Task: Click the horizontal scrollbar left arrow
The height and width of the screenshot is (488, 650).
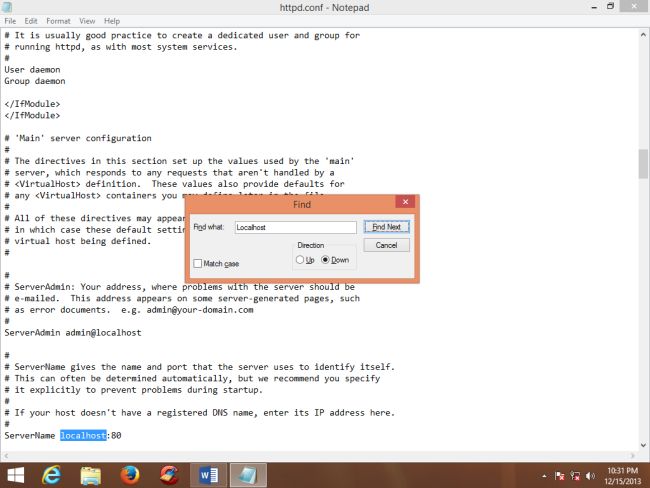Action: click(6, 456)
